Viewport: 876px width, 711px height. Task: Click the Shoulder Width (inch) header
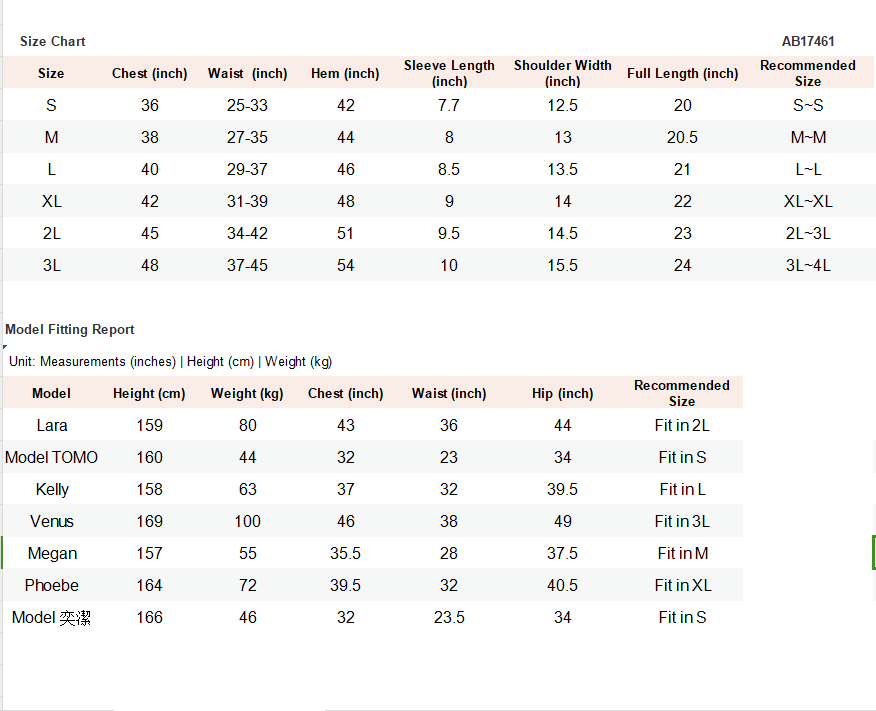click(563, 73)
